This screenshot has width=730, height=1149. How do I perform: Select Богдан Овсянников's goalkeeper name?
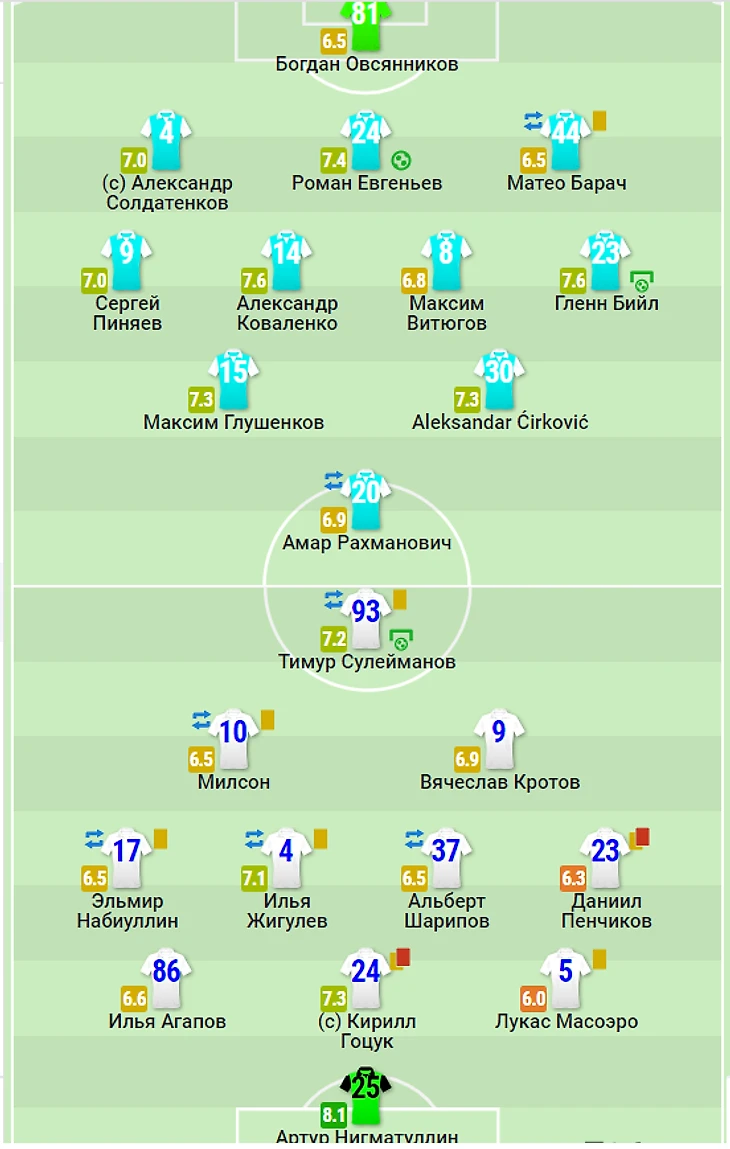(367, 64)
